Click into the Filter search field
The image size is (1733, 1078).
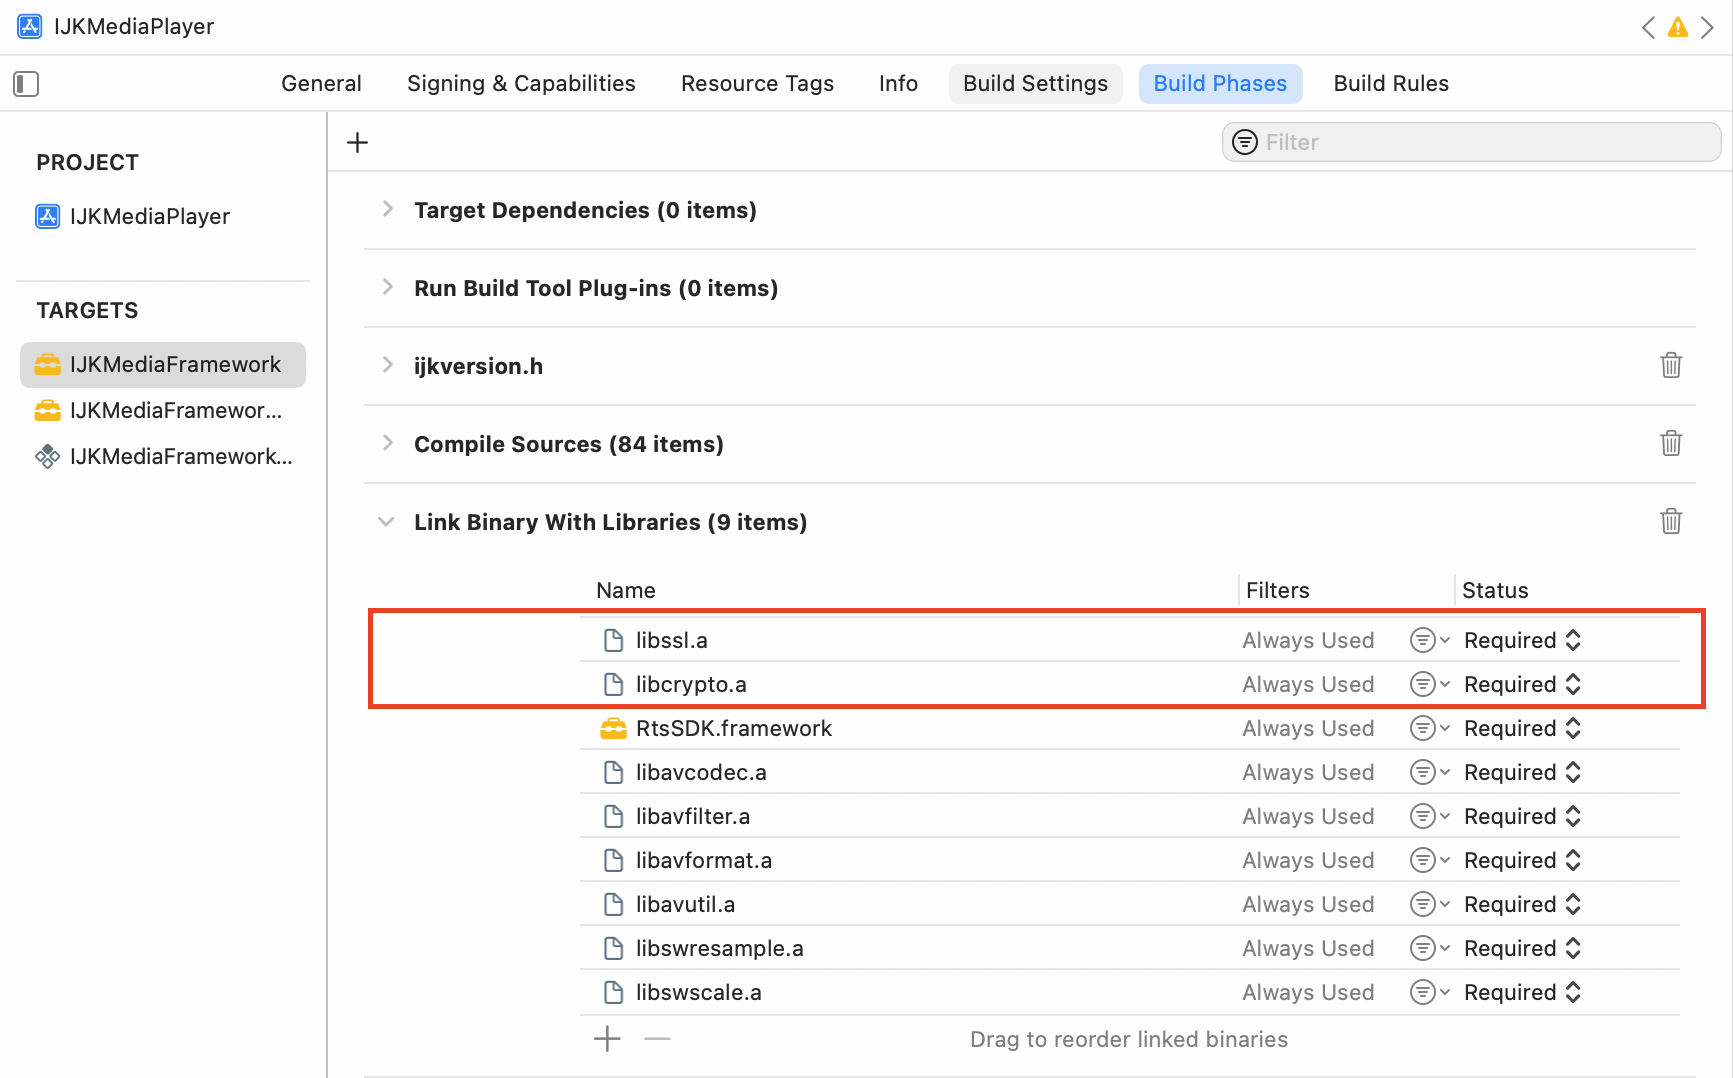click(x=1471, y=142)
